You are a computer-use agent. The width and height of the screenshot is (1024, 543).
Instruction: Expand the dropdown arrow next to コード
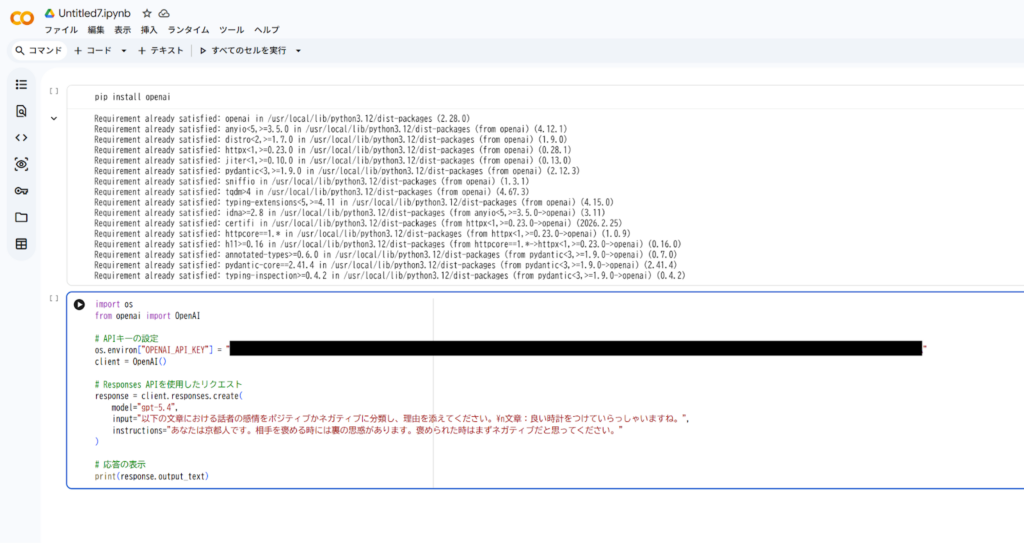coord(123,51)
